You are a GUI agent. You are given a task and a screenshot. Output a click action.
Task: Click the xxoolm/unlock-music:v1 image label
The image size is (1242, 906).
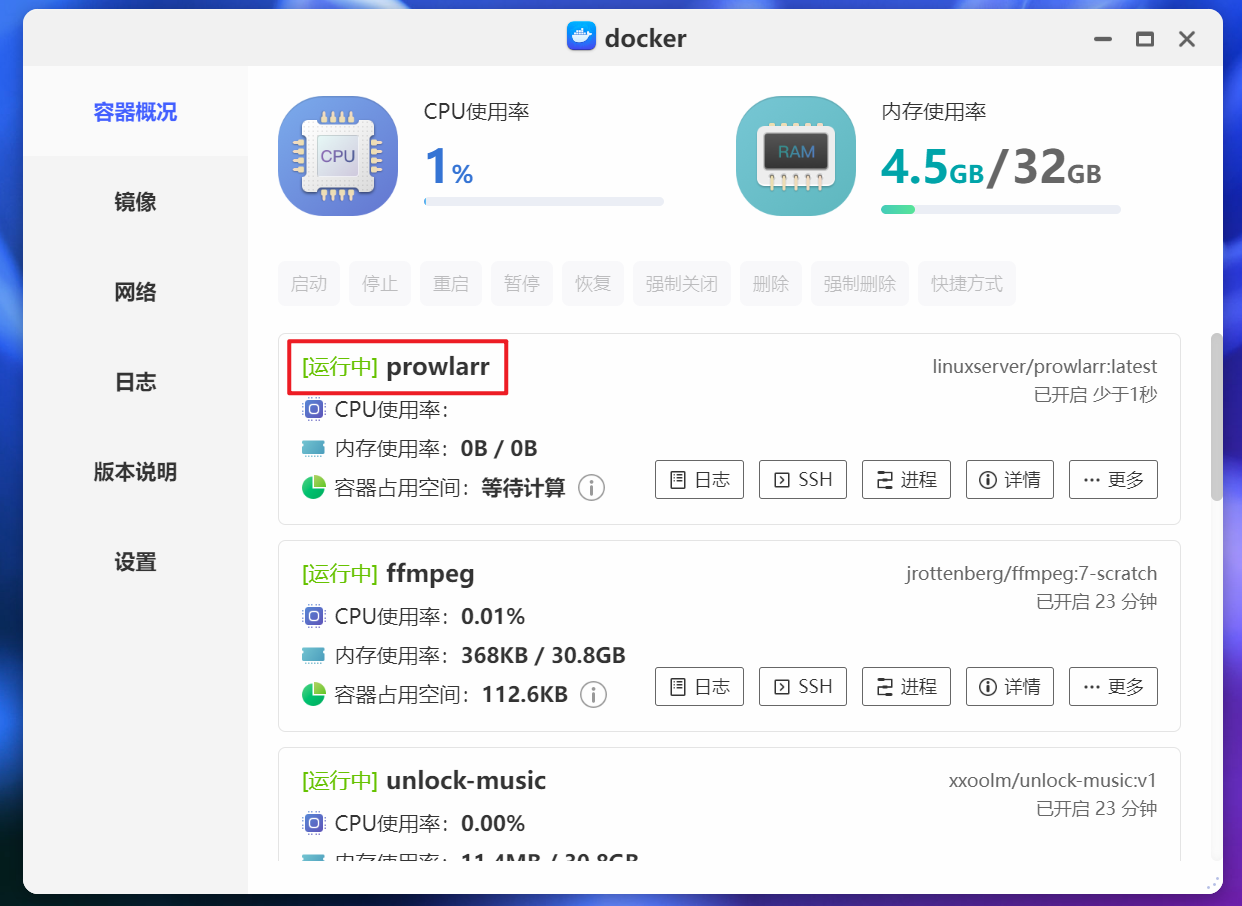click(x=1053, y=781)
